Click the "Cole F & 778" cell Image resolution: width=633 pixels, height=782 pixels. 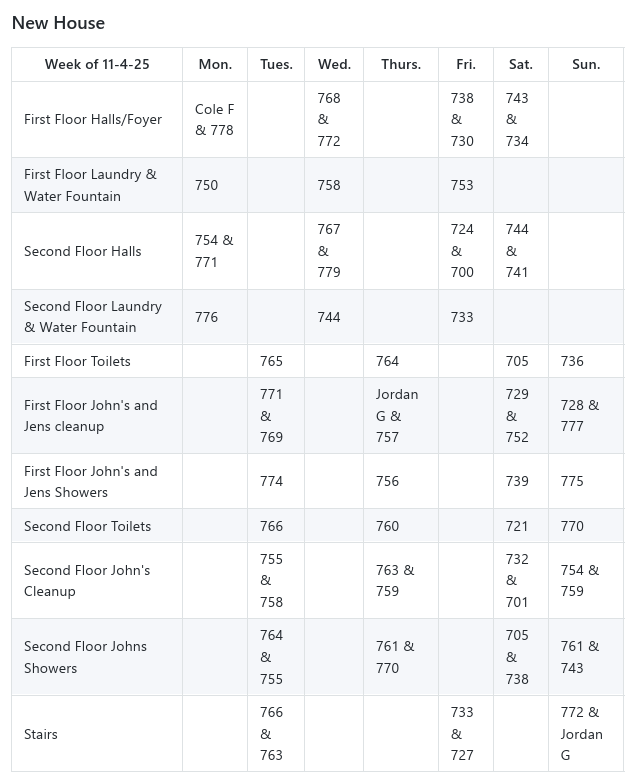click(215, 120)
